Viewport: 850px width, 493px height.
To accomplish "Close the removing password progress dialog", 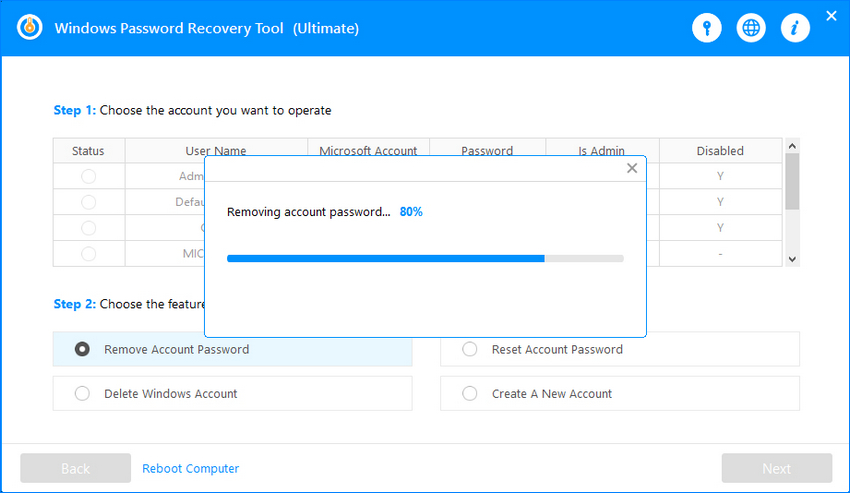I will click(x=632, y=168).
